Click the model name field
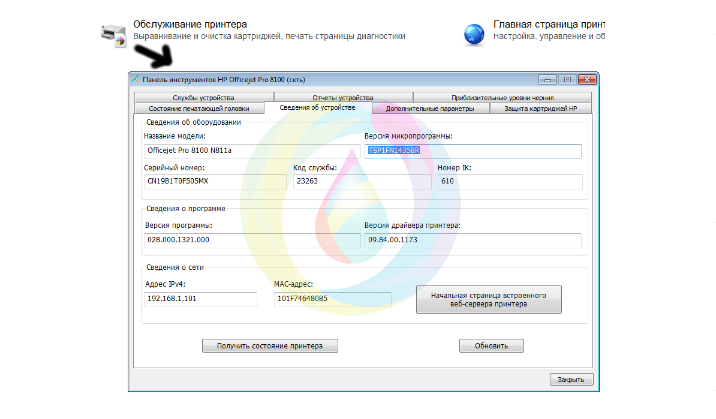Image resolution: width=716 pixels, height=419 pixels. 252,151
